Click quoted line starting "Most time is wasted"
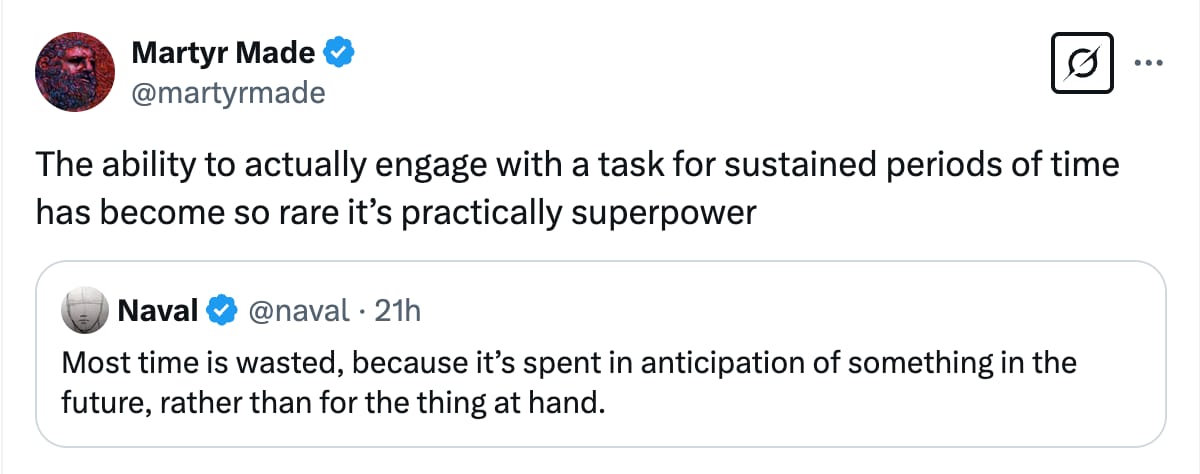Viewport: 1200px width, 474px height. (568, 362)
